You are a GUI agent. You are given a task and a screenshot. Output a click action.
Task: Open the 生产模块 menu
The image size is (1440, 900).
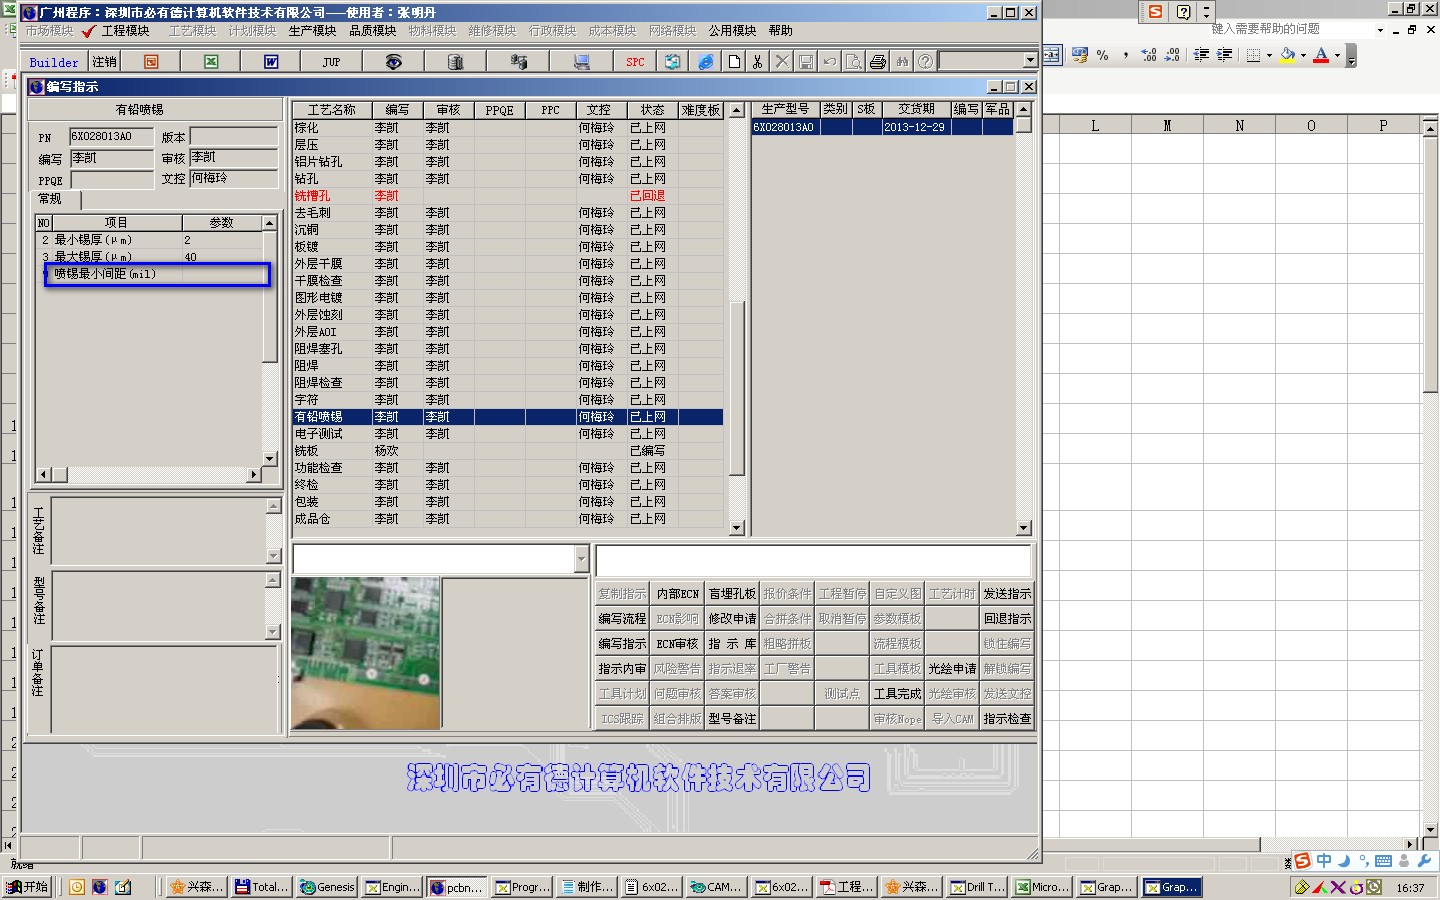(312, 31)
